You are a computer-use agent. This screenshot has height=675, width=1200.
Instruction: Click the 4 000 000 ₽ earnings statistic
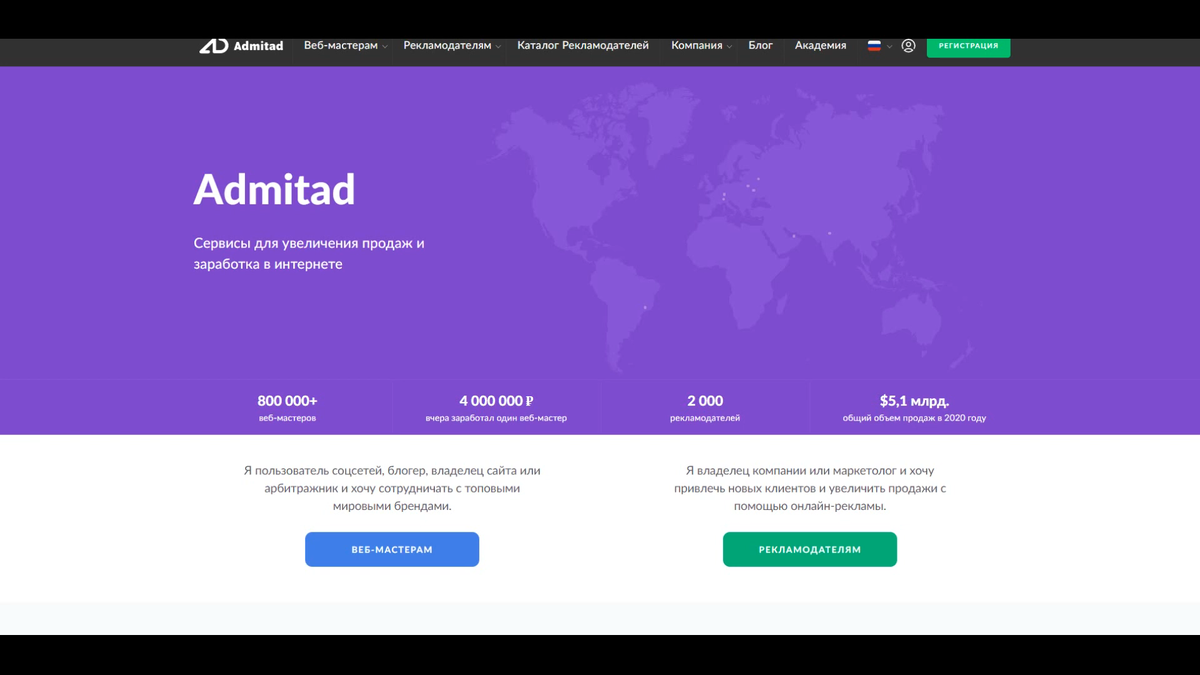[496, 407]
